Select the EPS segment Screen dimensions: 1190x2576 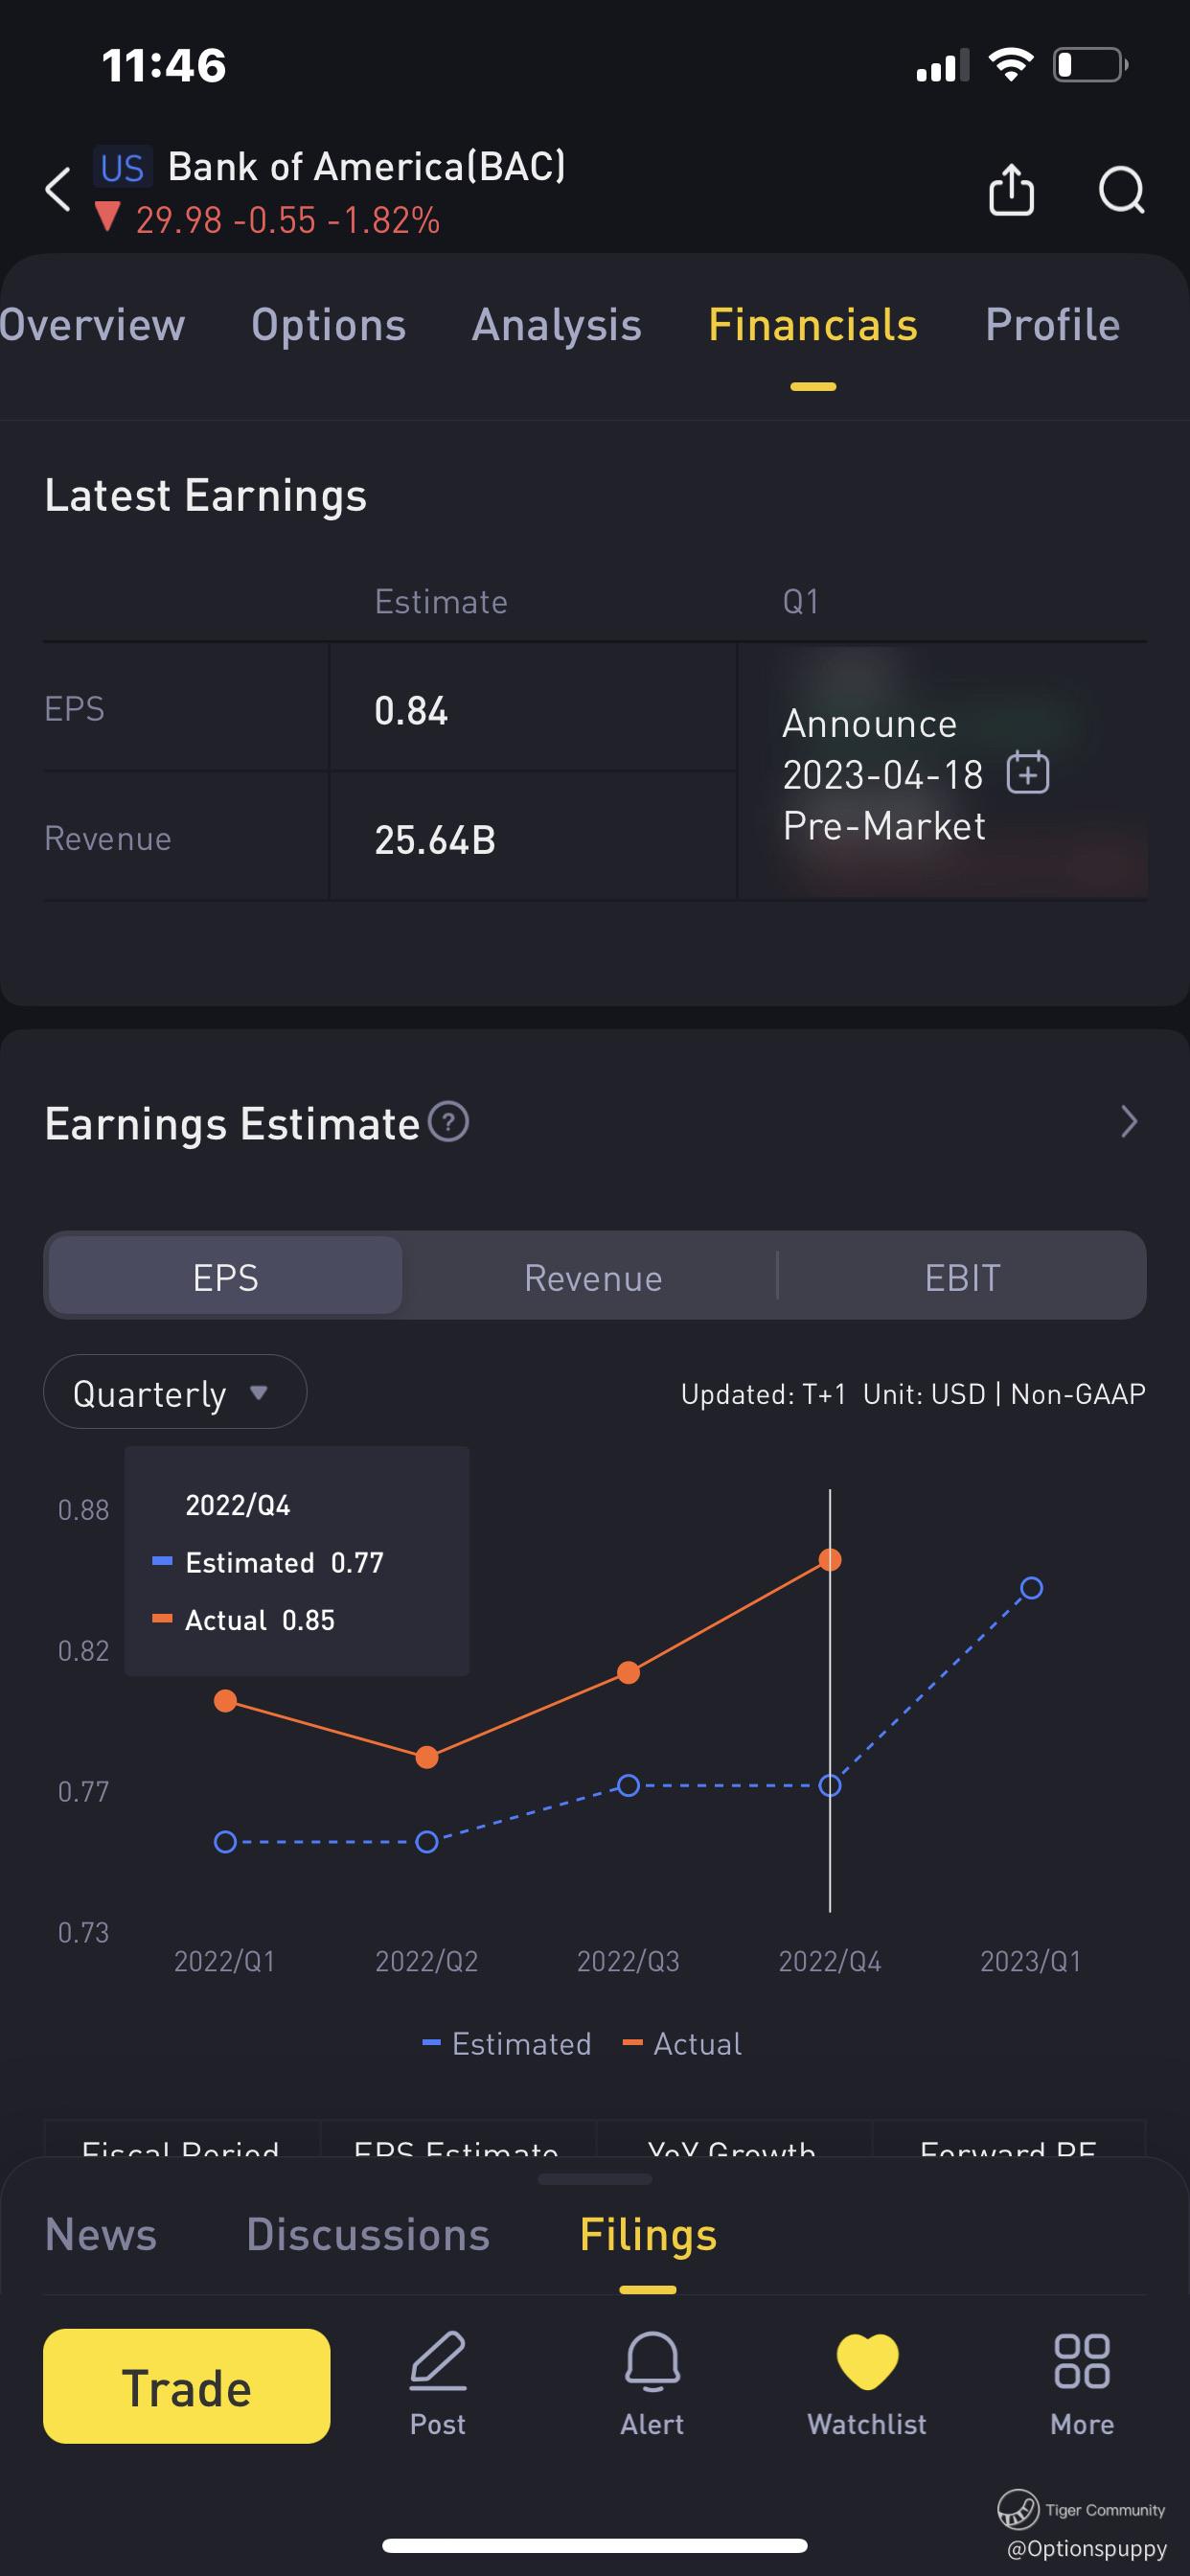coord(226,1276)
